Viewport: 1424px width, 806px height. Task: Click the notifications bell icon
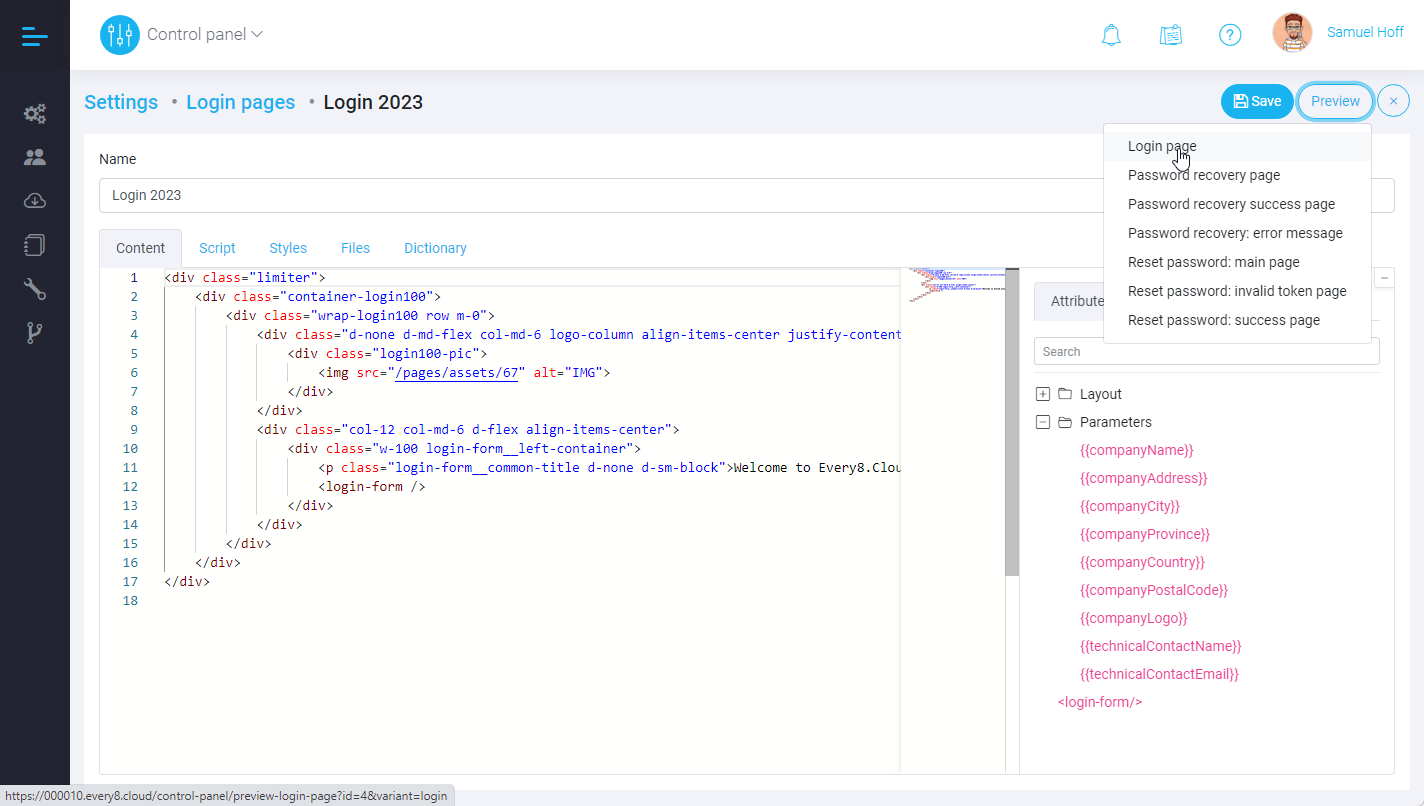pos(1110,35)
